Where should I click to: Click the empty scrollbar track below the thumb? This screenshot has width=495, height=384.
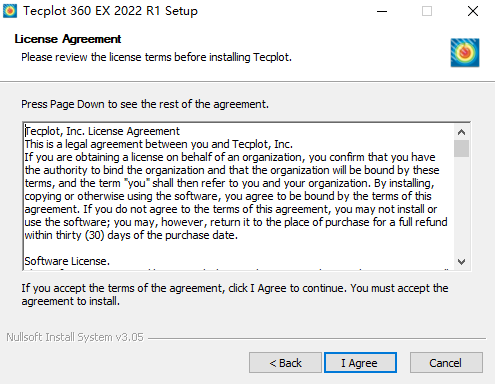tap(461, 205)
